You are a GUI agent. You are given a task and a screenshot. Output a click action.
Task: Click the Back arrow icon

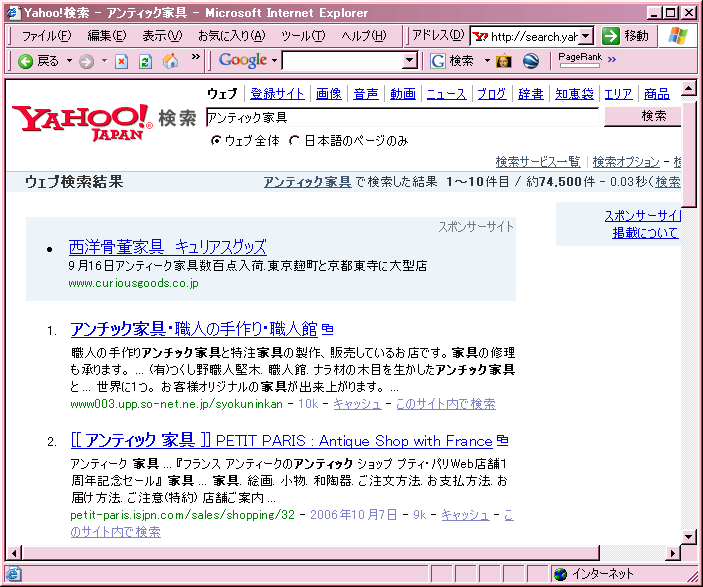point(25,61)
